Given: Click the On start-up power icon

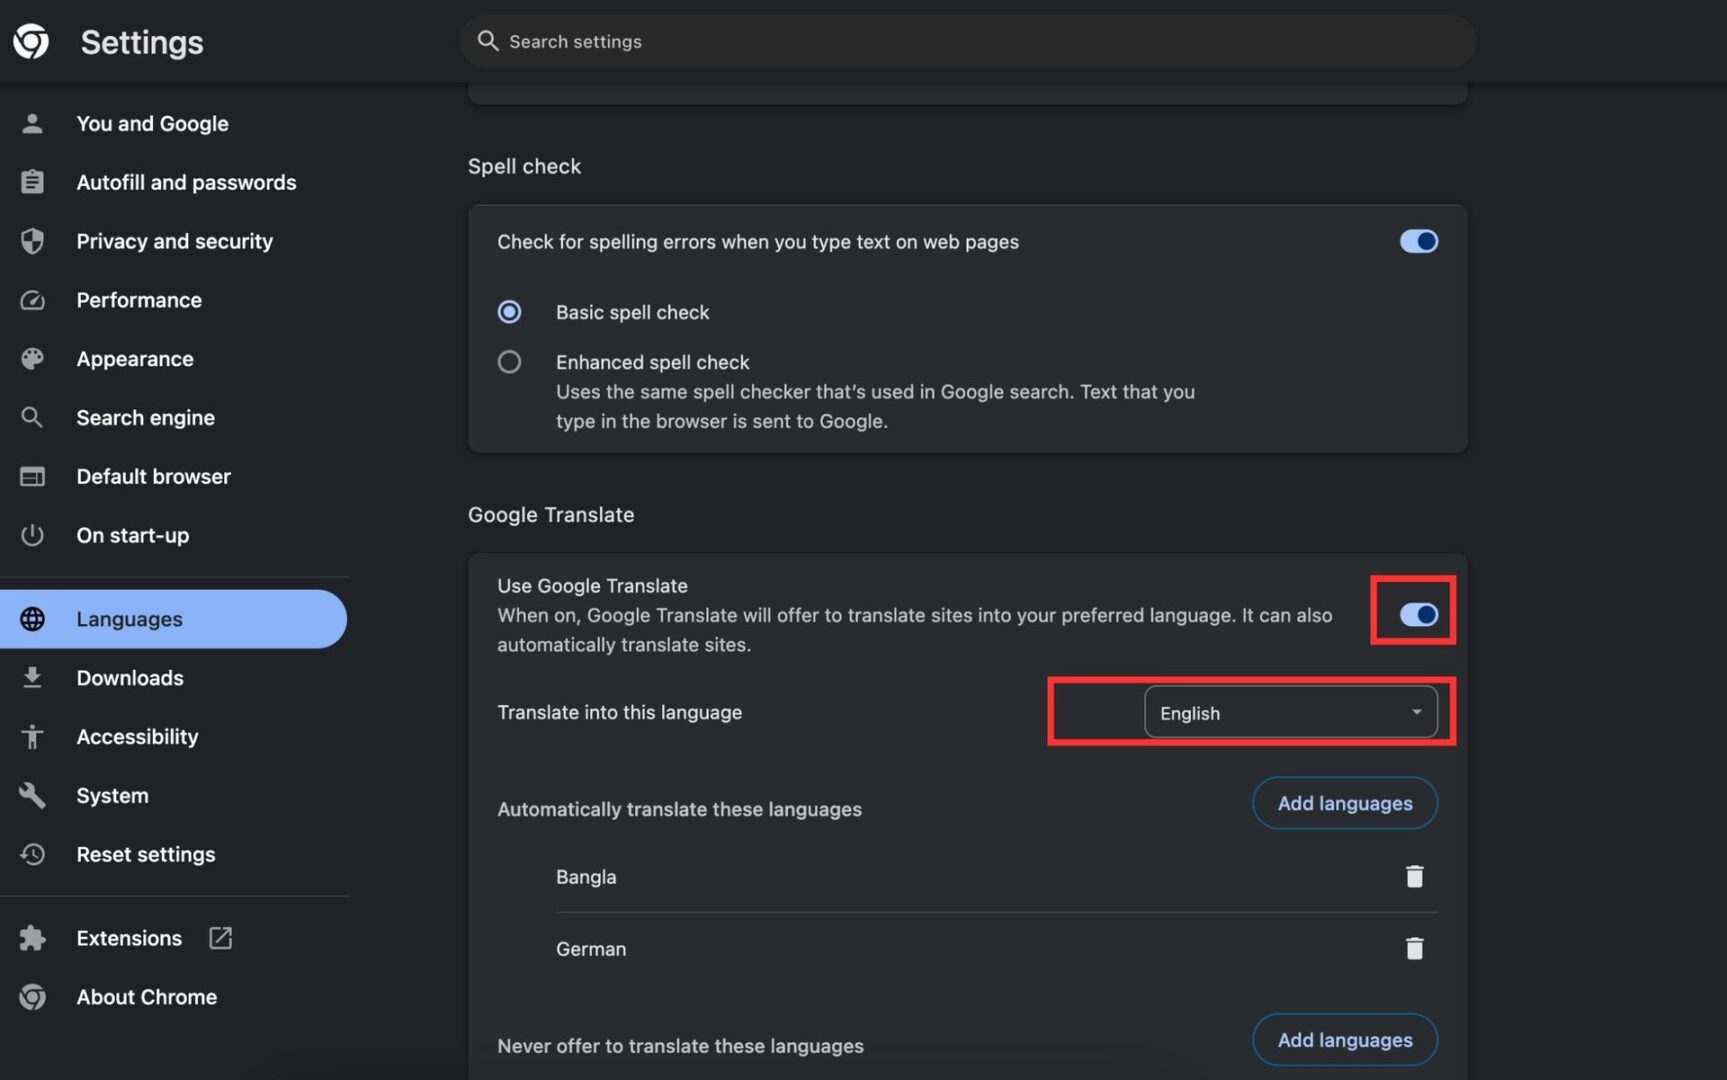Looking at the screenshot, I should [x=32, y=535].
